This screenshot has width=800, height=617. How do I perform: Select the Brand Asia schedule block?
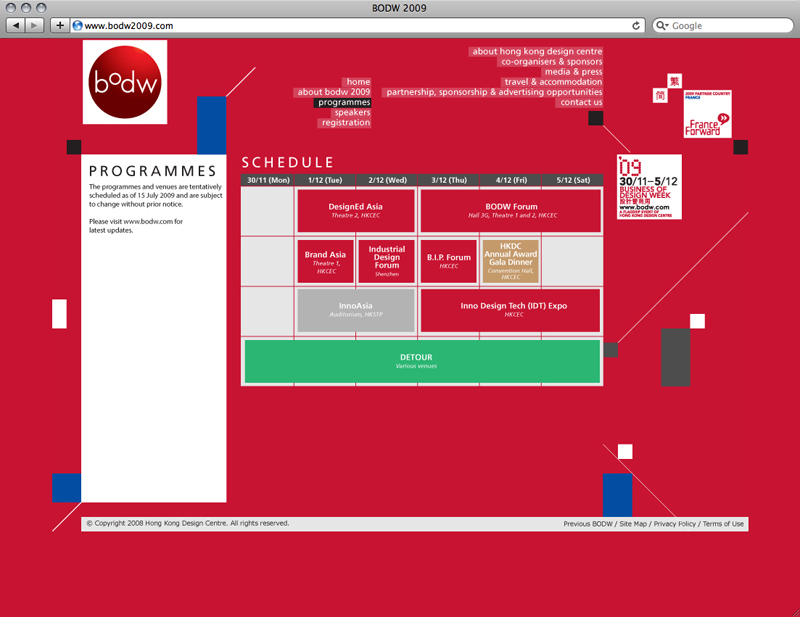pos(326,261)
